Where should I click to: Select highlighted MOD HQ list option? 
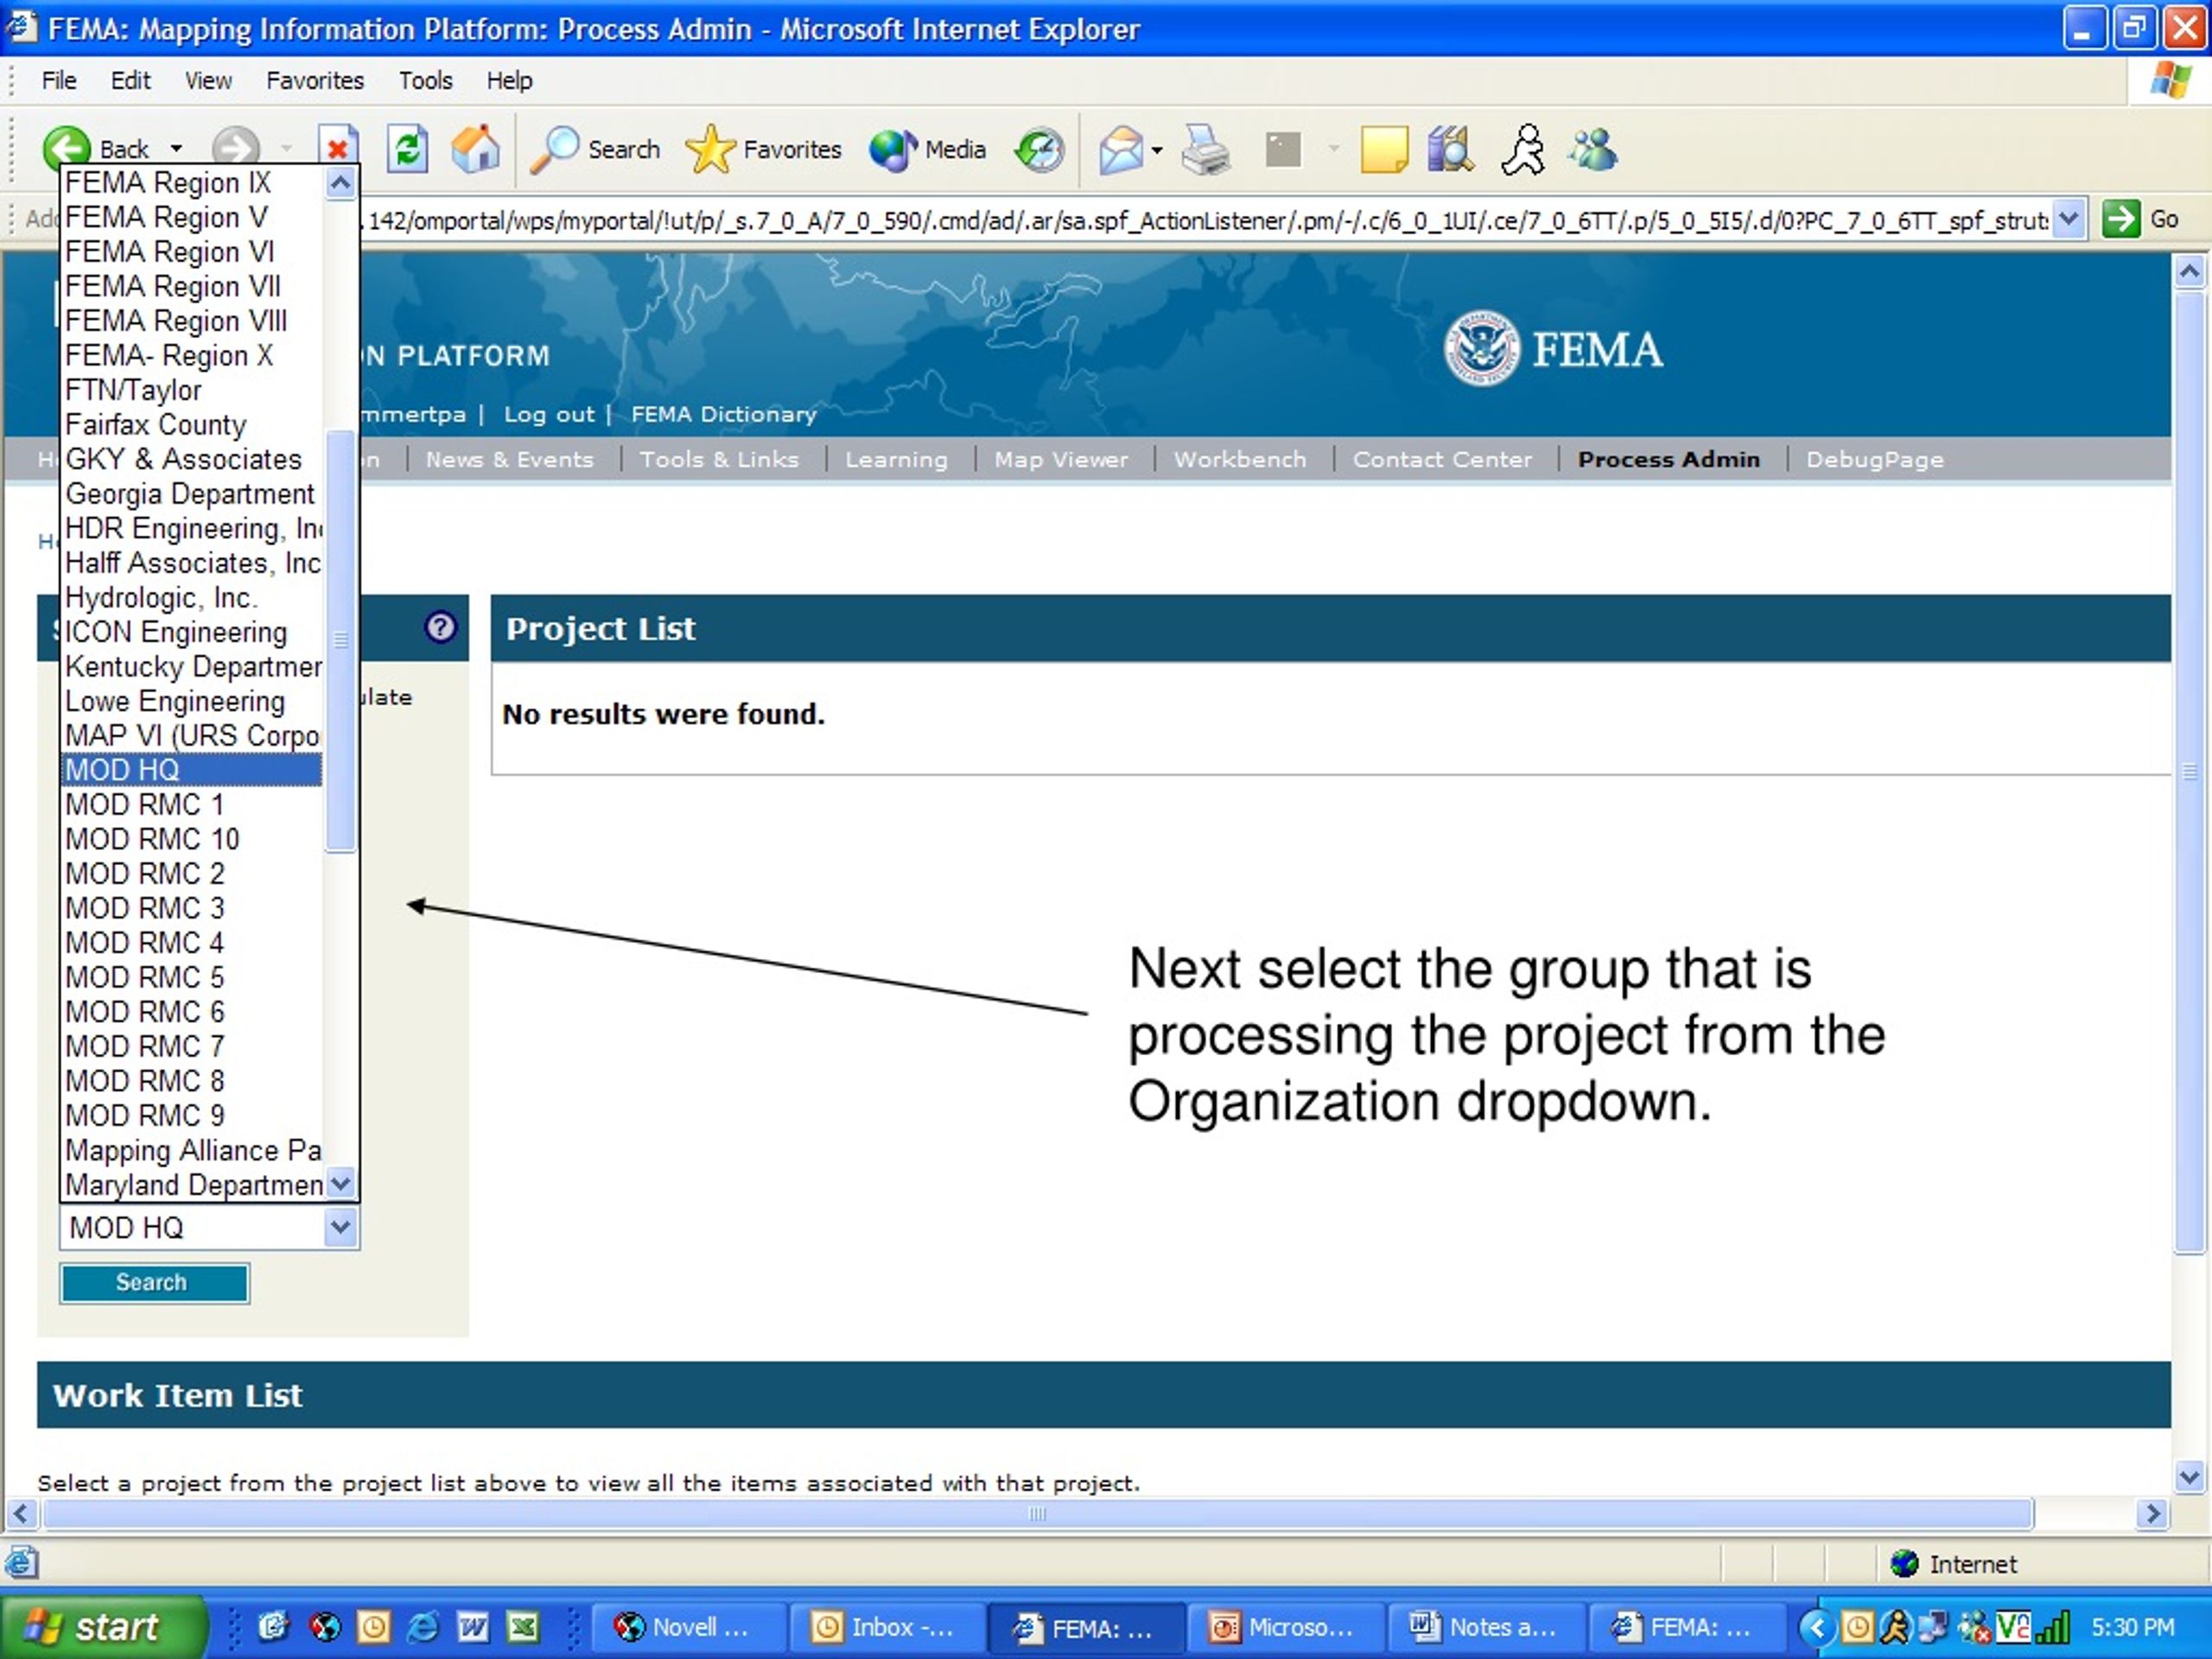point(192,770)
